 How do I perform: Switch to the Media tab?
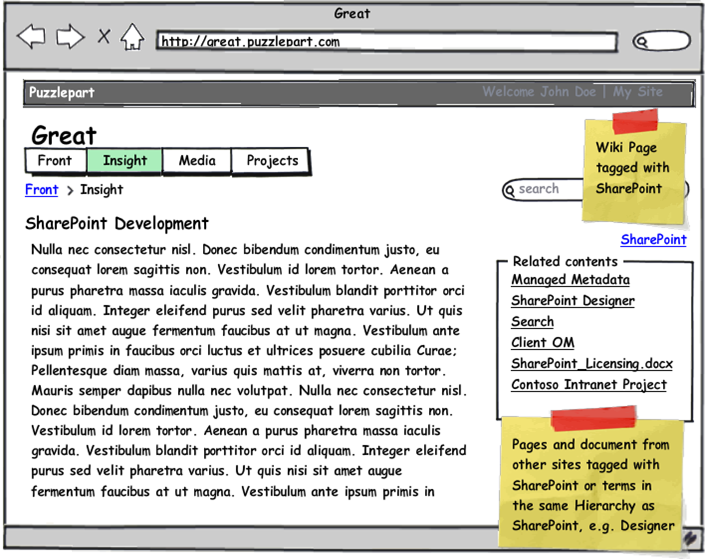[x=197, y=161]
